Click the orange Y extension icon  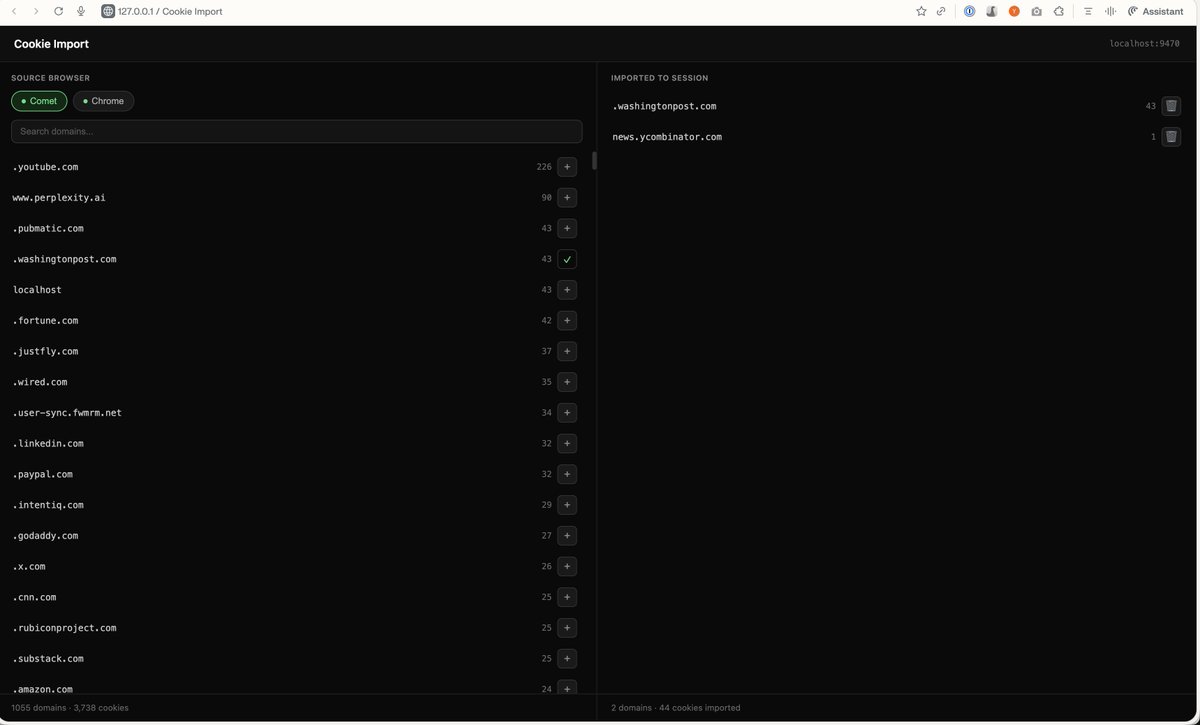[x=1014, y=11]
